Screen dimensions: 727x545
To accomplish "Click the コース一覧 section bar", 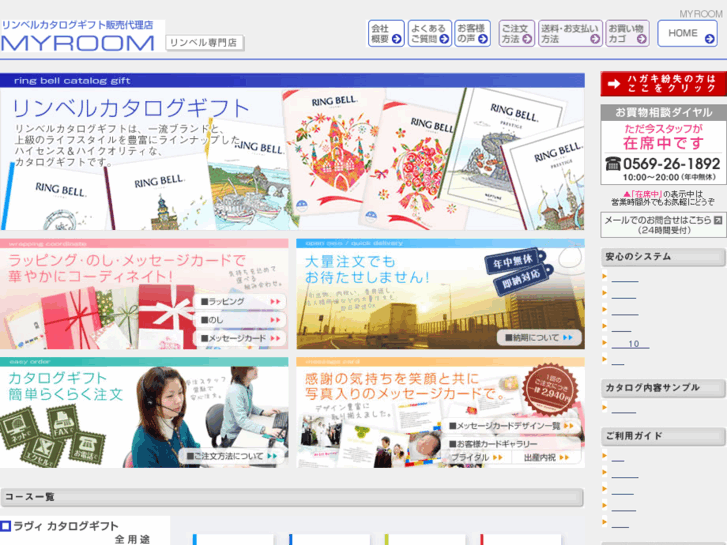I will click(292, 497).
